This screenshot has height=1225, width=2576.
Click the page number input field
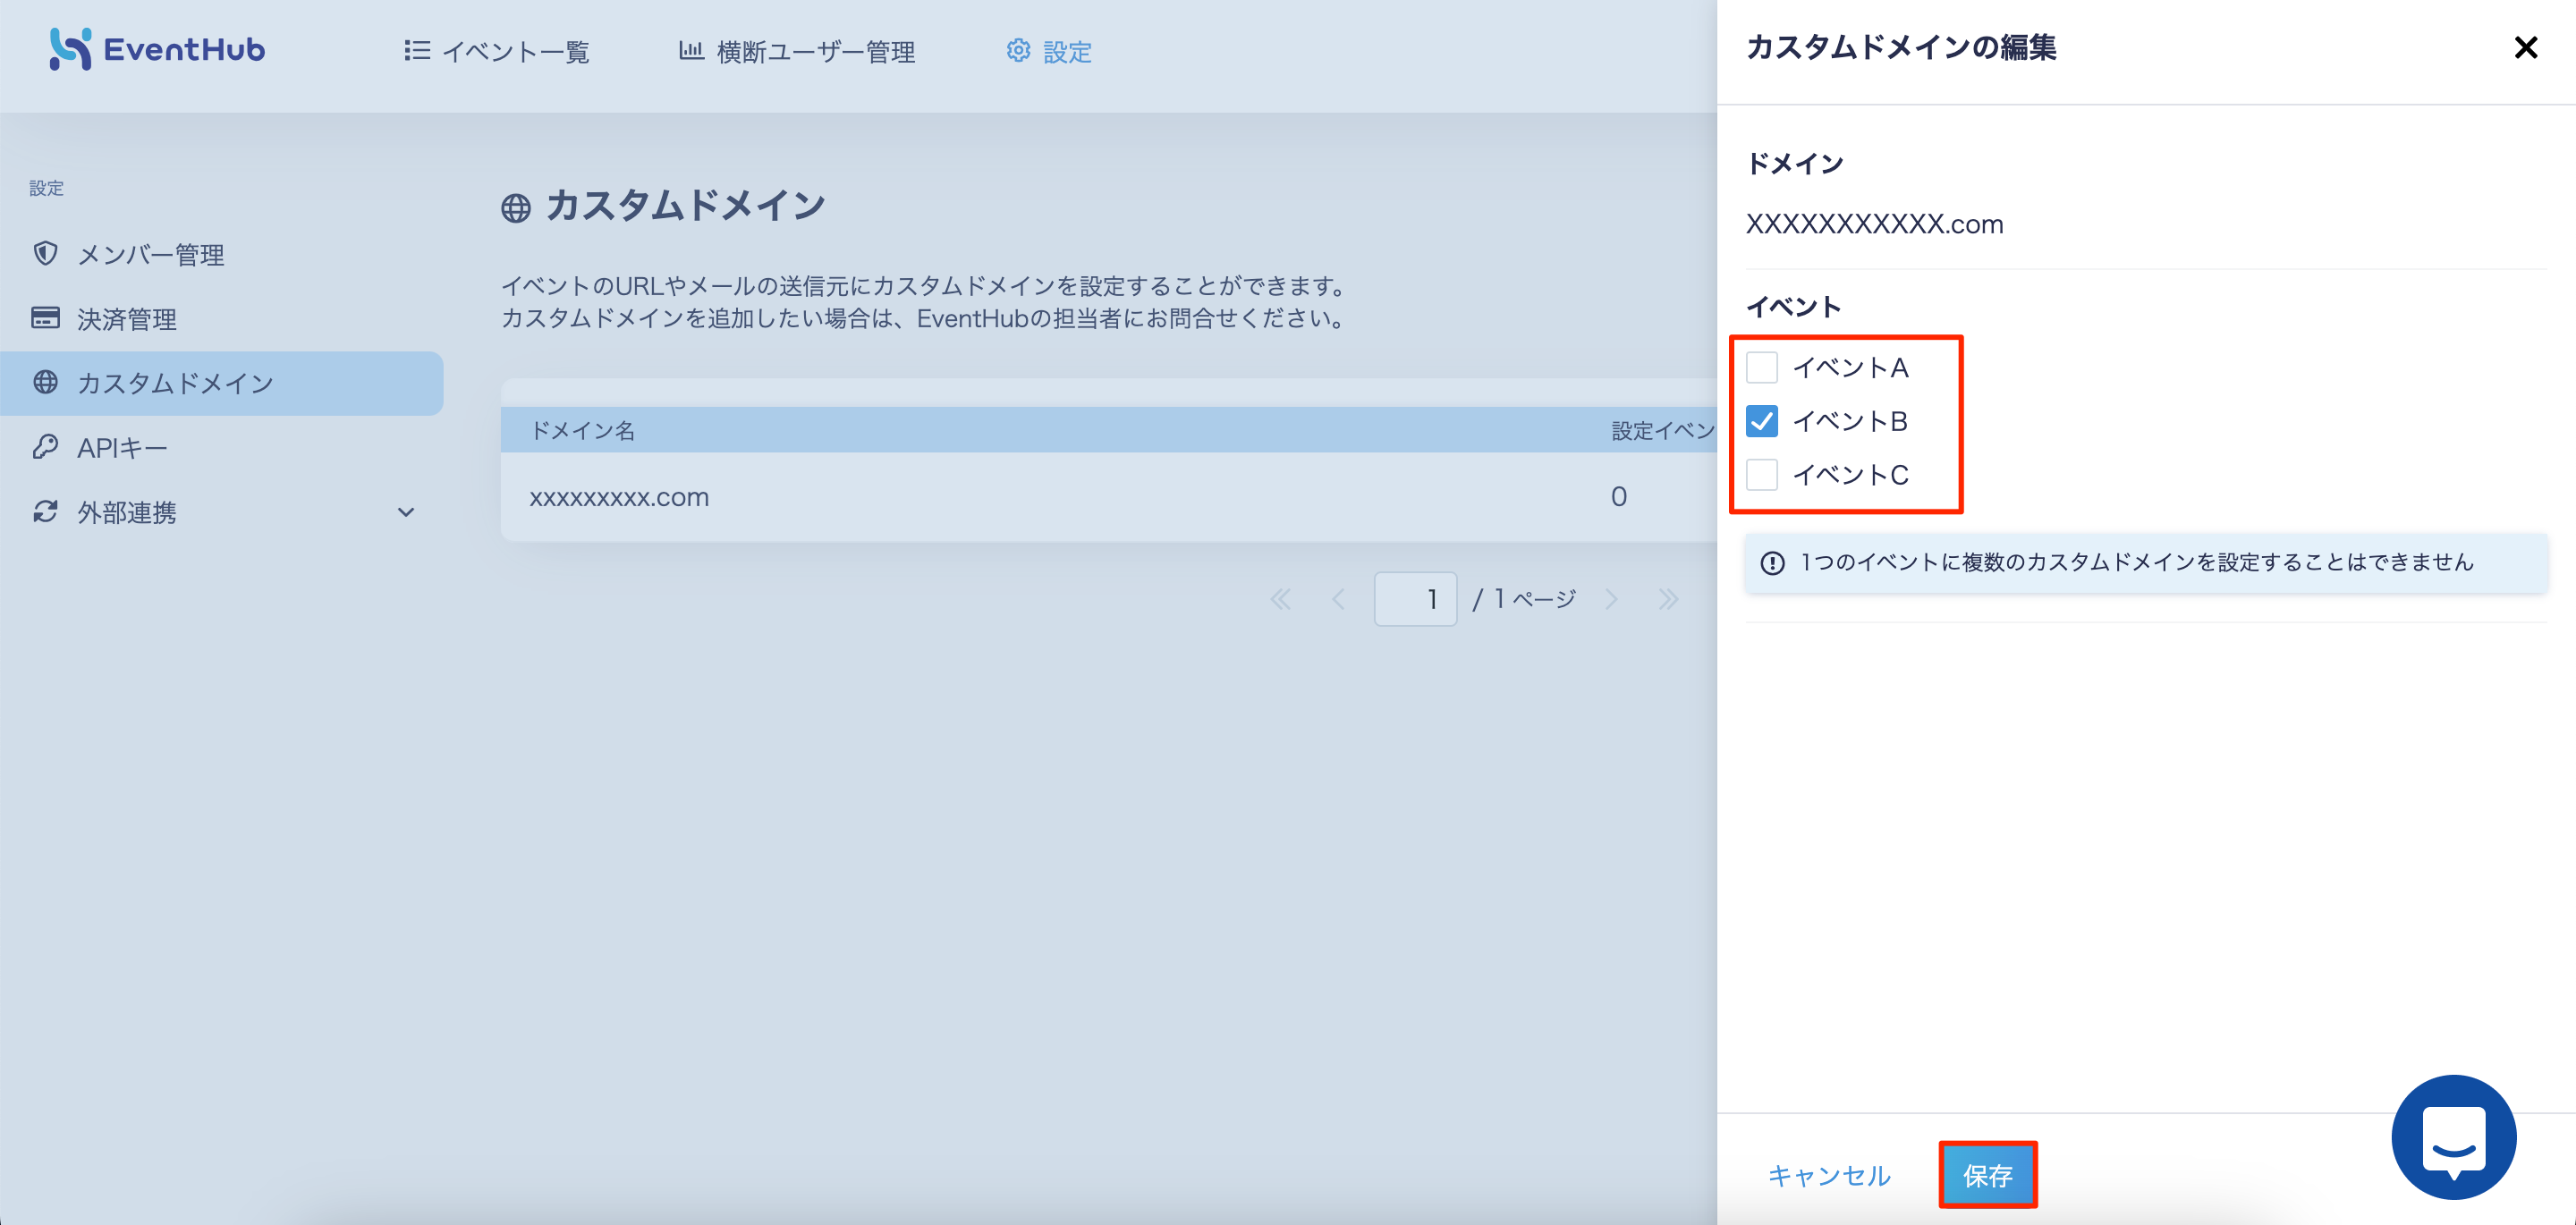coord(1415,598)
